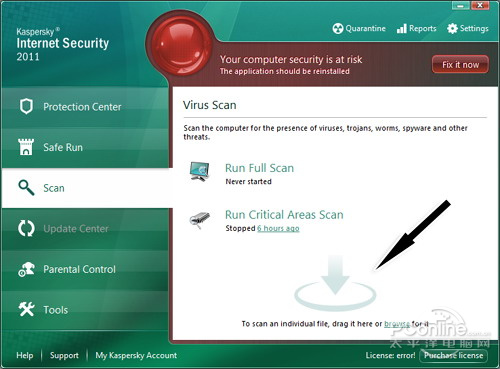Click the Settings gear icon
Screen dimensions: 500x369
point(452,29)
